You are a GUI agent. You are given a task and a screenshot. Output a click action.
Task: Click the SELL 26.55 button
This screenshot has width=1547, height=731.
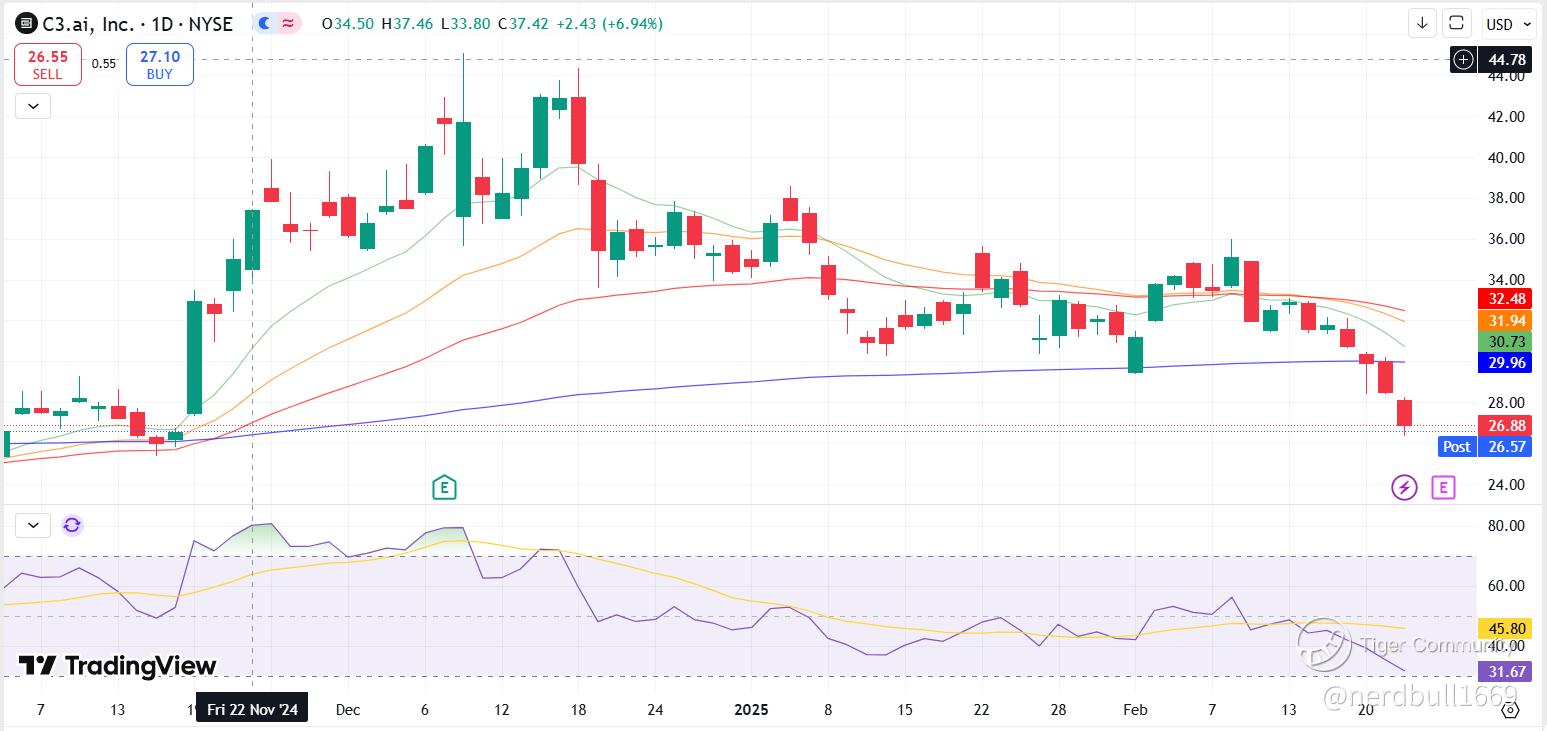(47, 65)
